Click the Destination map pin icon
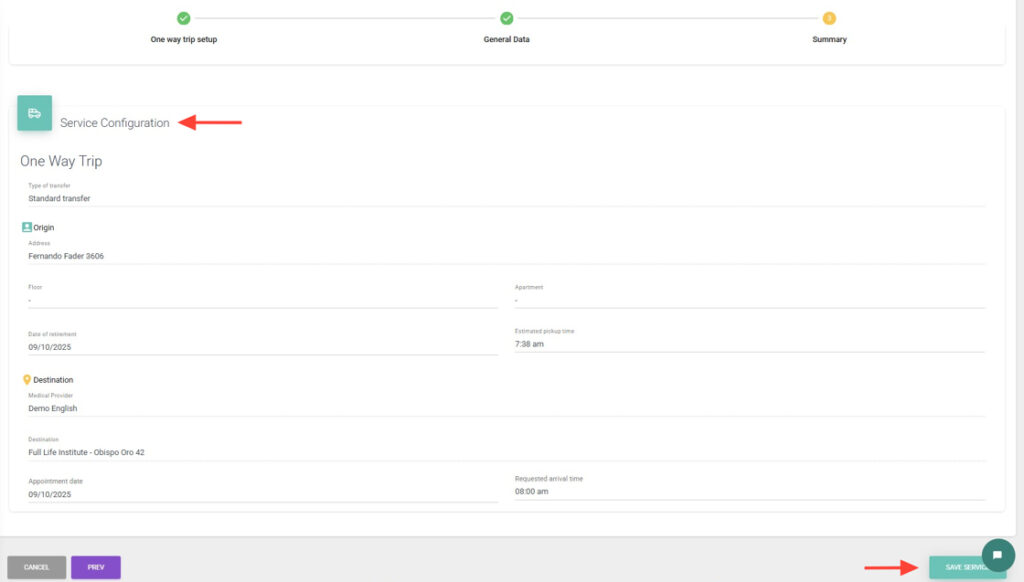 coord(27,380)
